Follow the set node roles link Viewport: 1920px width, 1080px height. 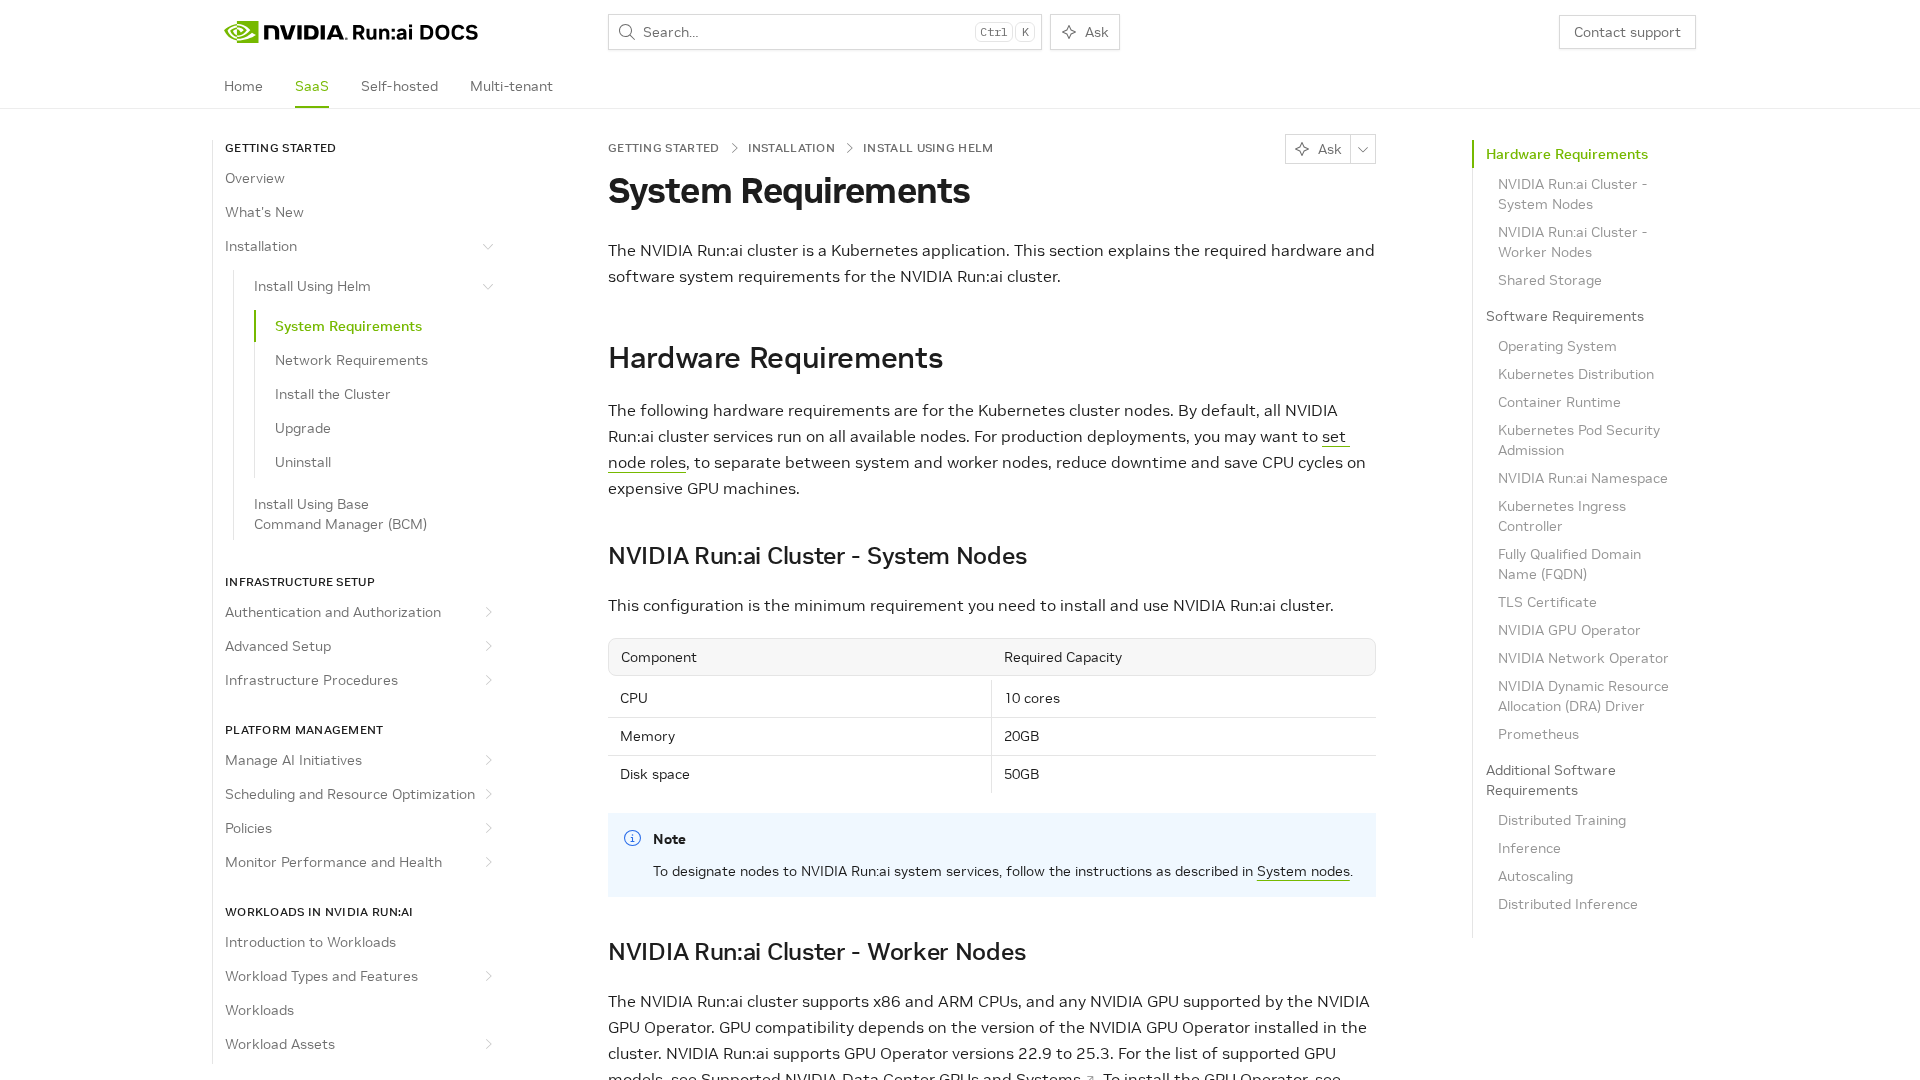click(647, 463)
